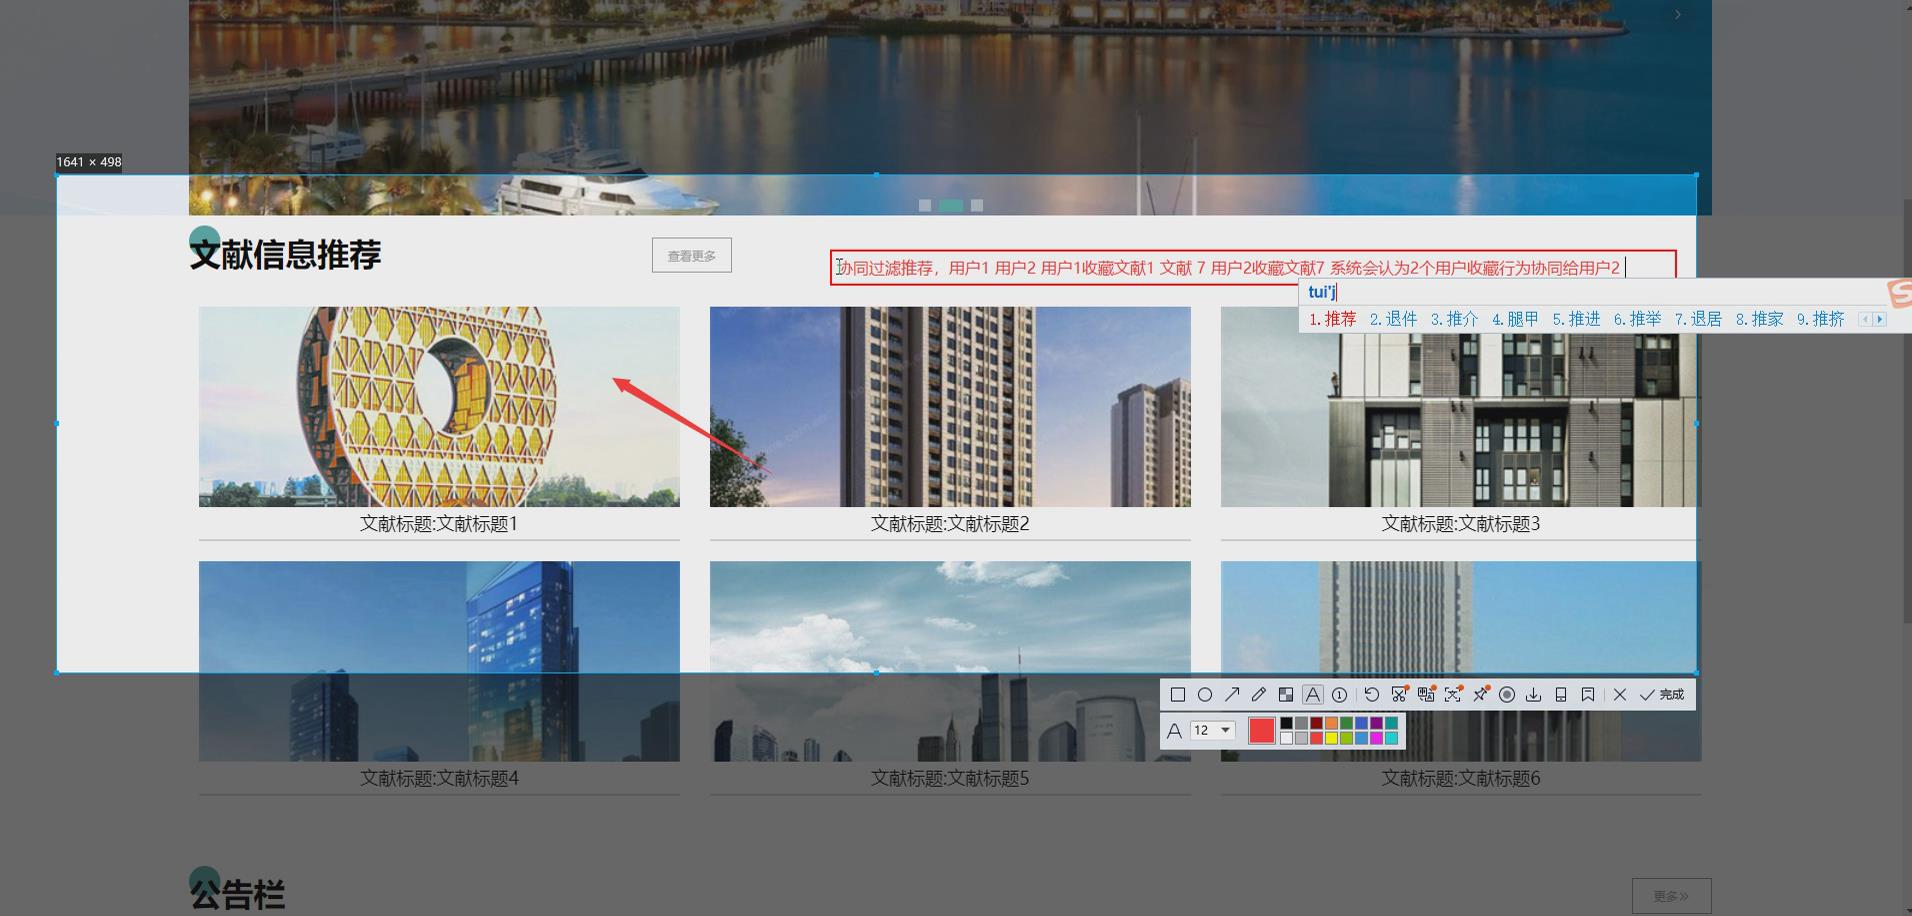Open the 文献标题4 skyscraper thumbnail
Image resolution: width=1912 pixels, height=916 pixels.
(x=439, y=661)
